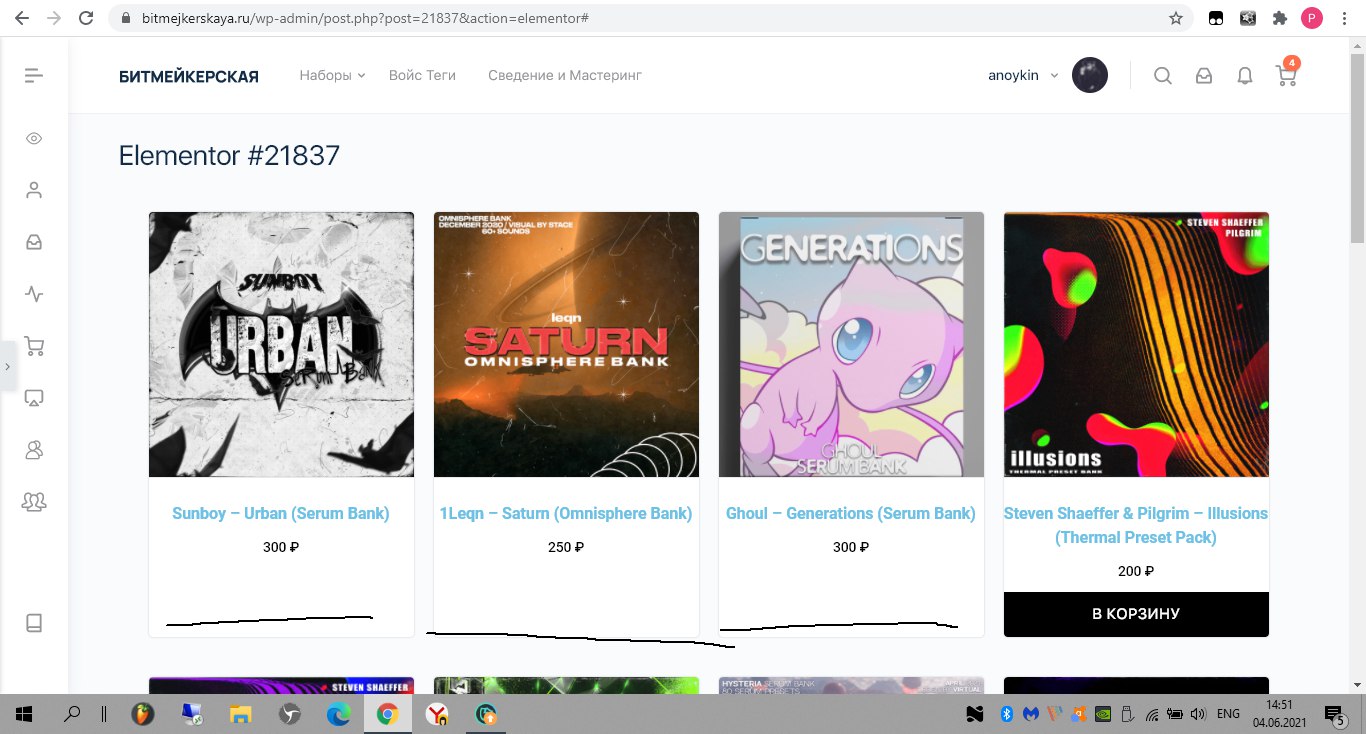Click the Sunboy Urban product cover
1366x734 pixels.
pyautogui.click(x=281, y=344)
